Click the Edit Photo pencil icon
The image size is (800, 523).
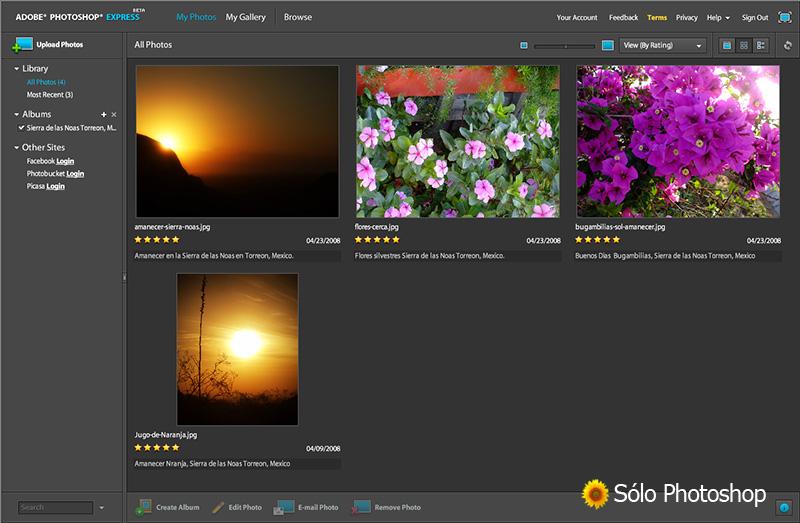[x=218, y=507]
